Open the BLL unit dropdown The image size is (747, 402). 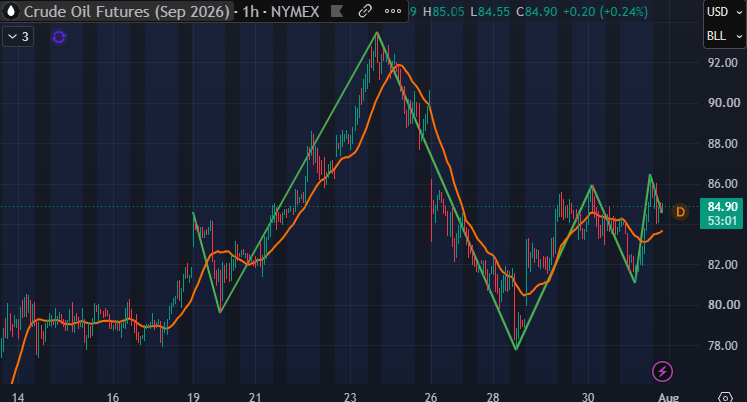[x=725, y=36]
